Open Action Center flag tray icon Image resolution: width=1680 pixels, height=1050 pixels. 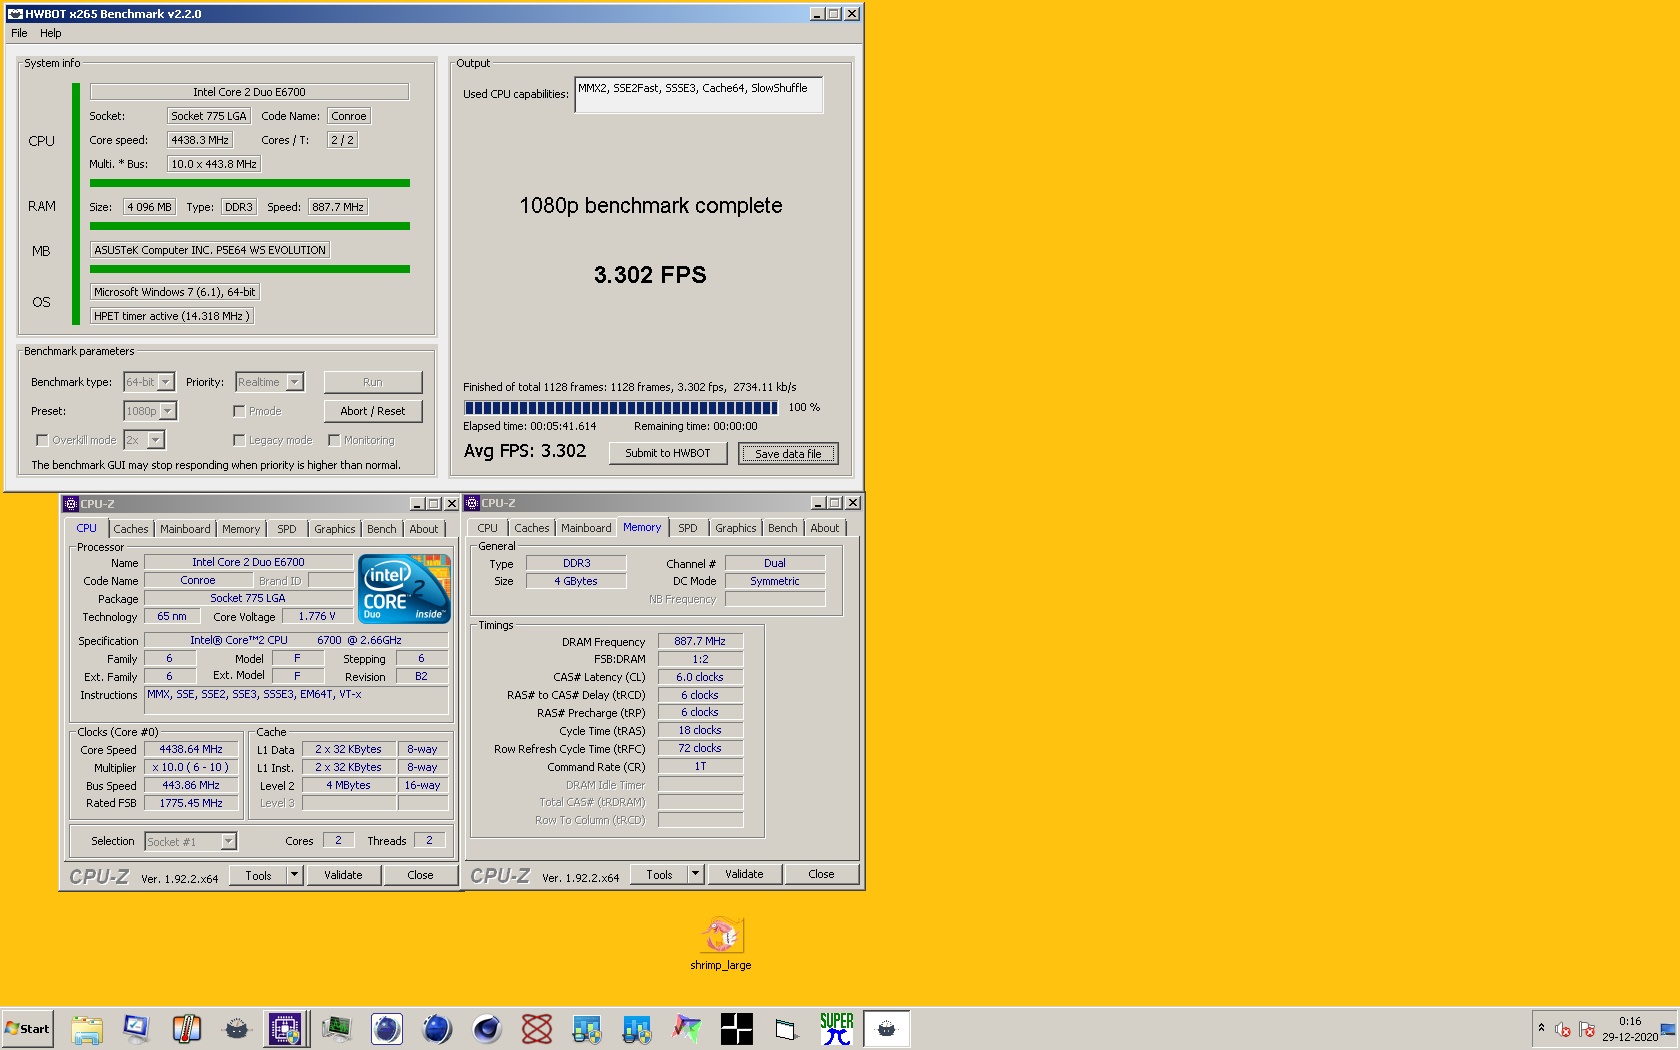pyautogui.click(x=1586, y=1030)
